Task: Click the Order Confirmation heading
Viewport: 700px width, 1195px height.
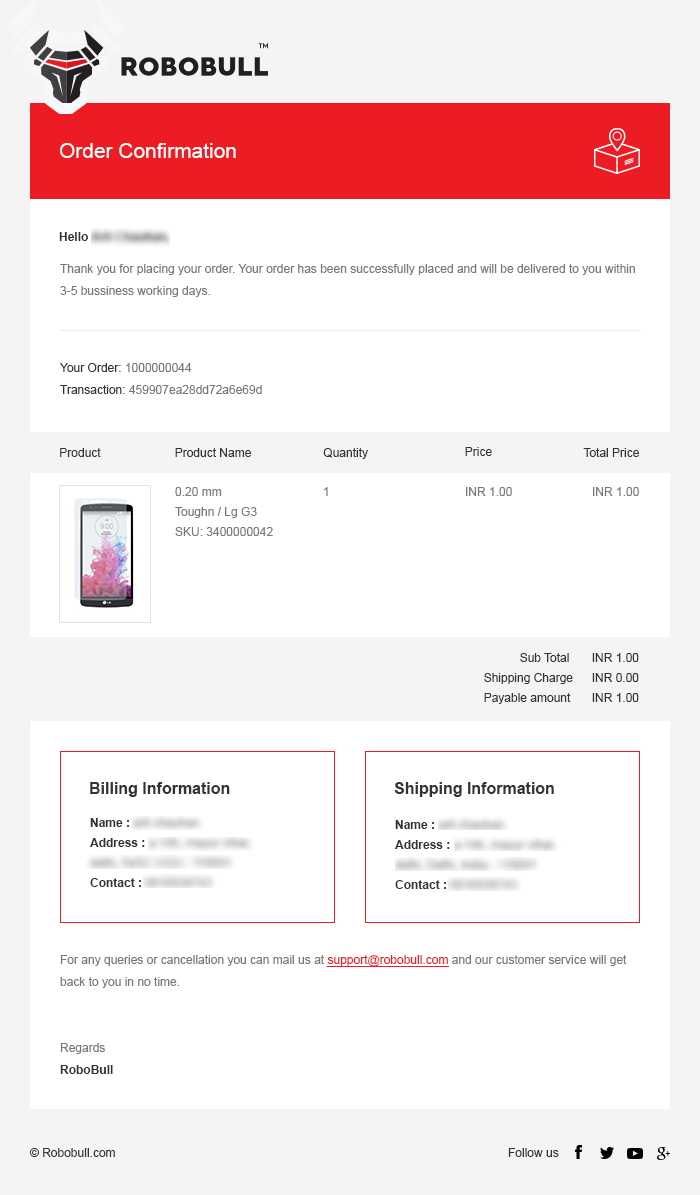Action: pyautogui.click(x=148, y=151)
